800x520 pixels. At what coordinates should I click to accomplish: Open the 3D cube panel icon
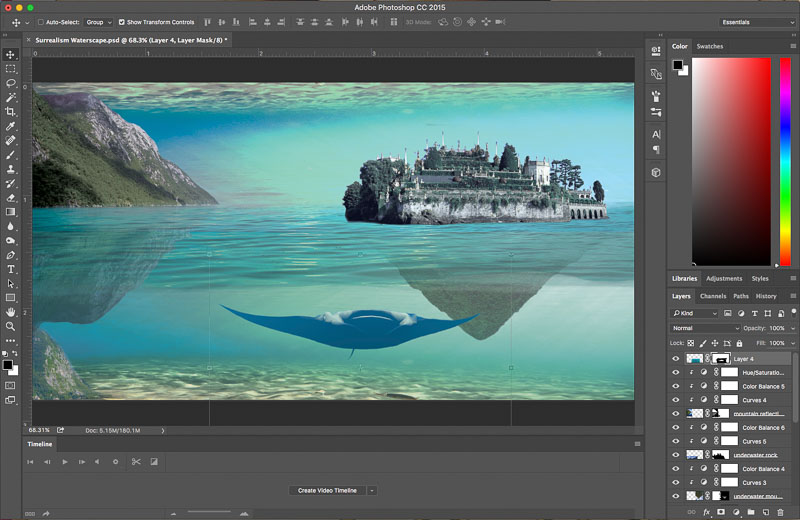pyautogui.click(x=656, y=172)
